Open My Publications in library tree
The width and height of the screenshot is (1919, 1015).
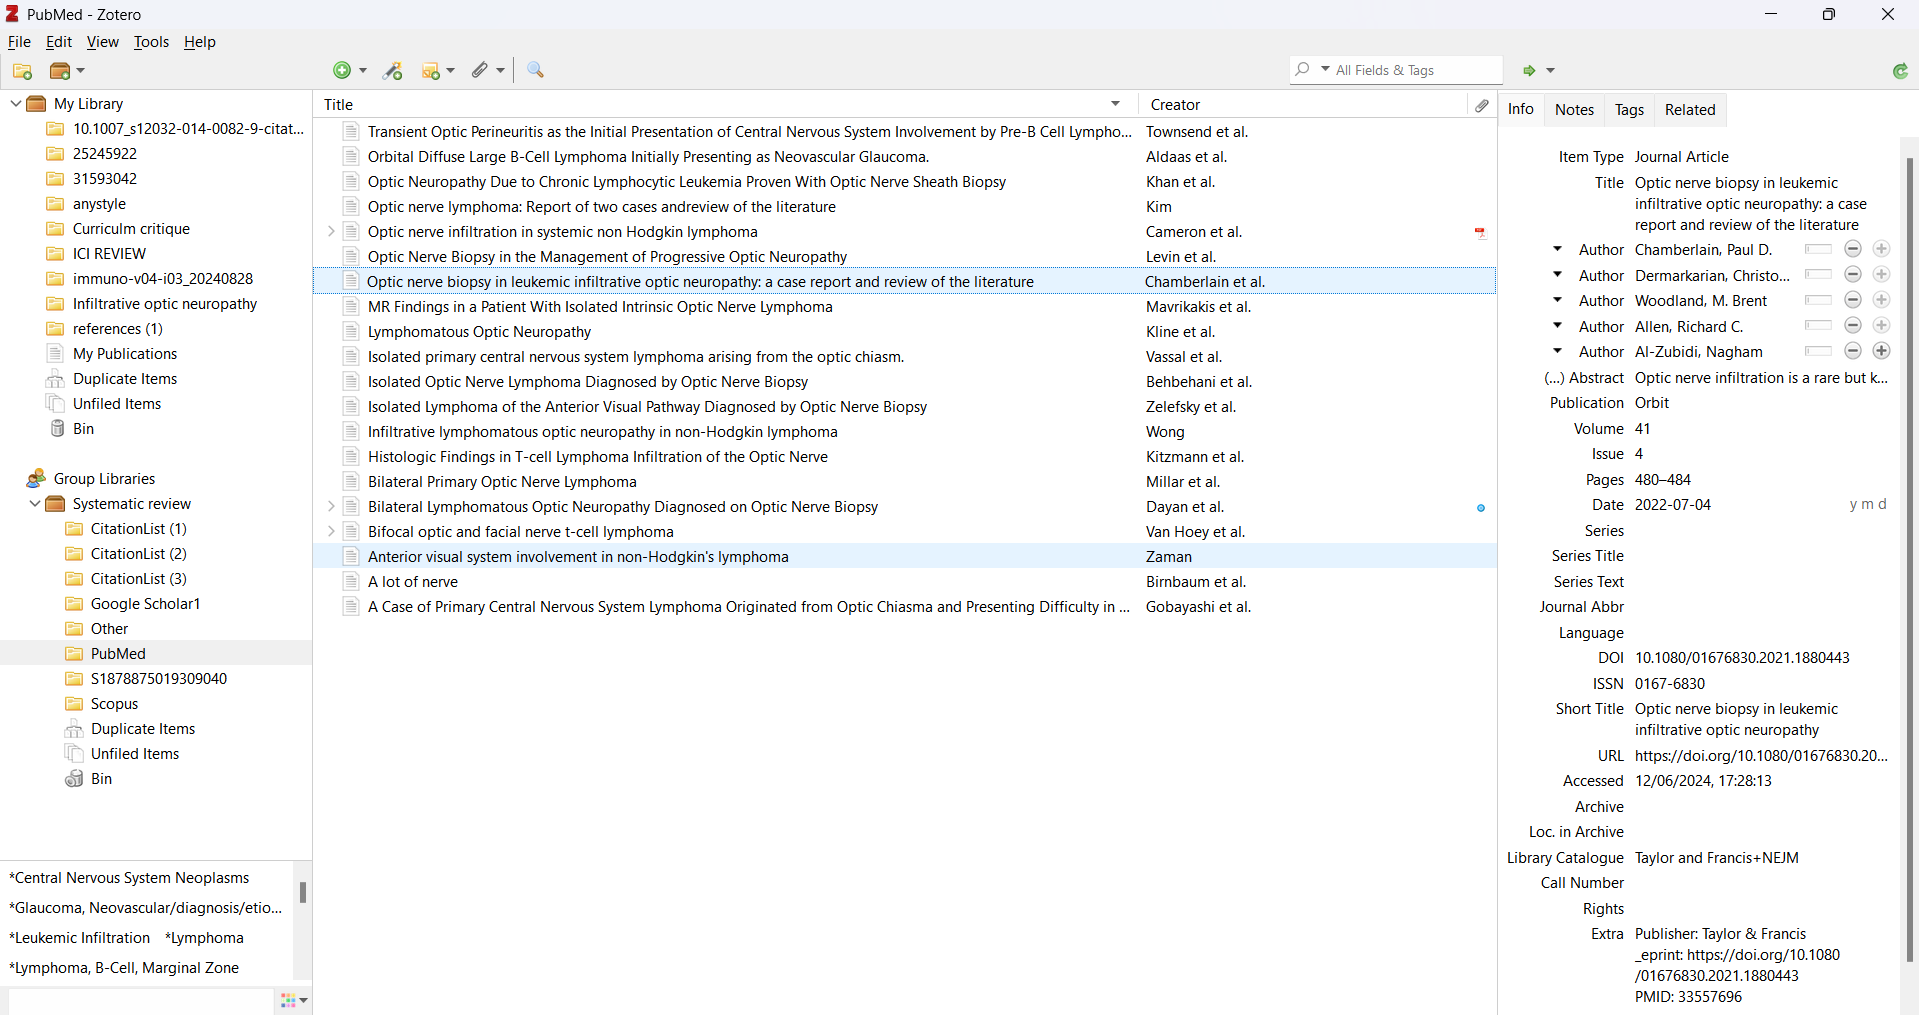[124, 354]
